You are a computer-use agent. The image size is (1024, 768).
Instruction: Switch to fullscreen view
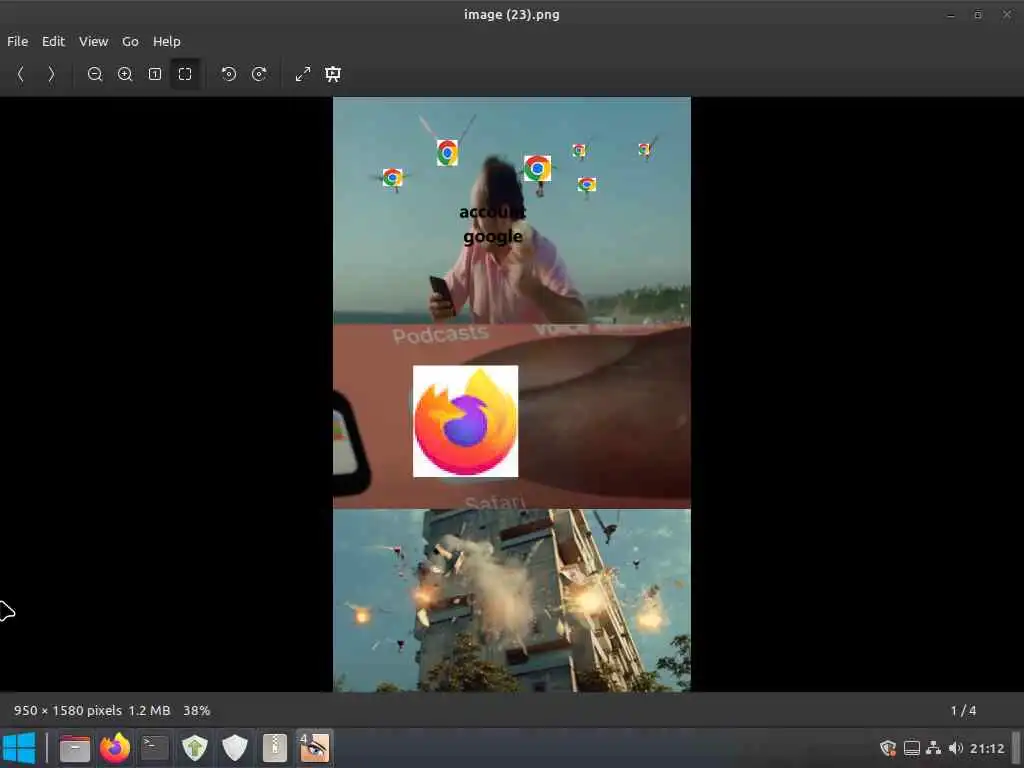click(x=303, y=74)
